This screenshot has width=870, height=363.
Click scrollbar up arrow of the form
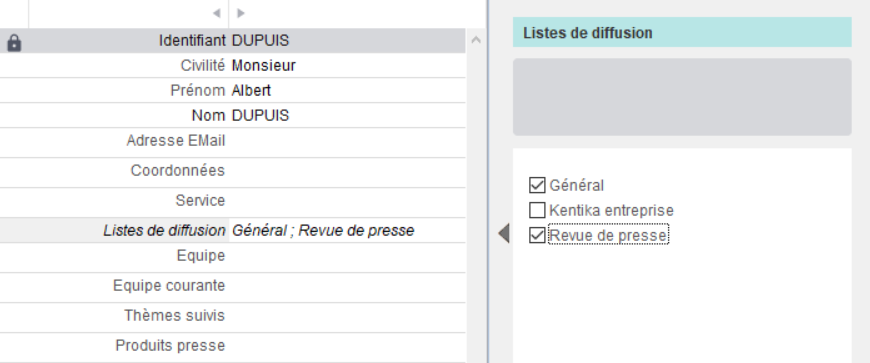pyautogui.click(x=476, y=40)
